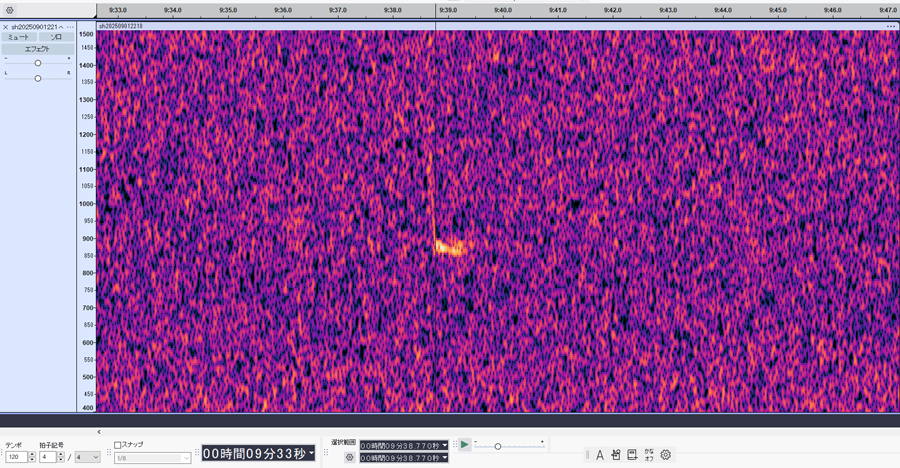
Task: Click 1000 on the frequency scale
Action: point(86,204)
